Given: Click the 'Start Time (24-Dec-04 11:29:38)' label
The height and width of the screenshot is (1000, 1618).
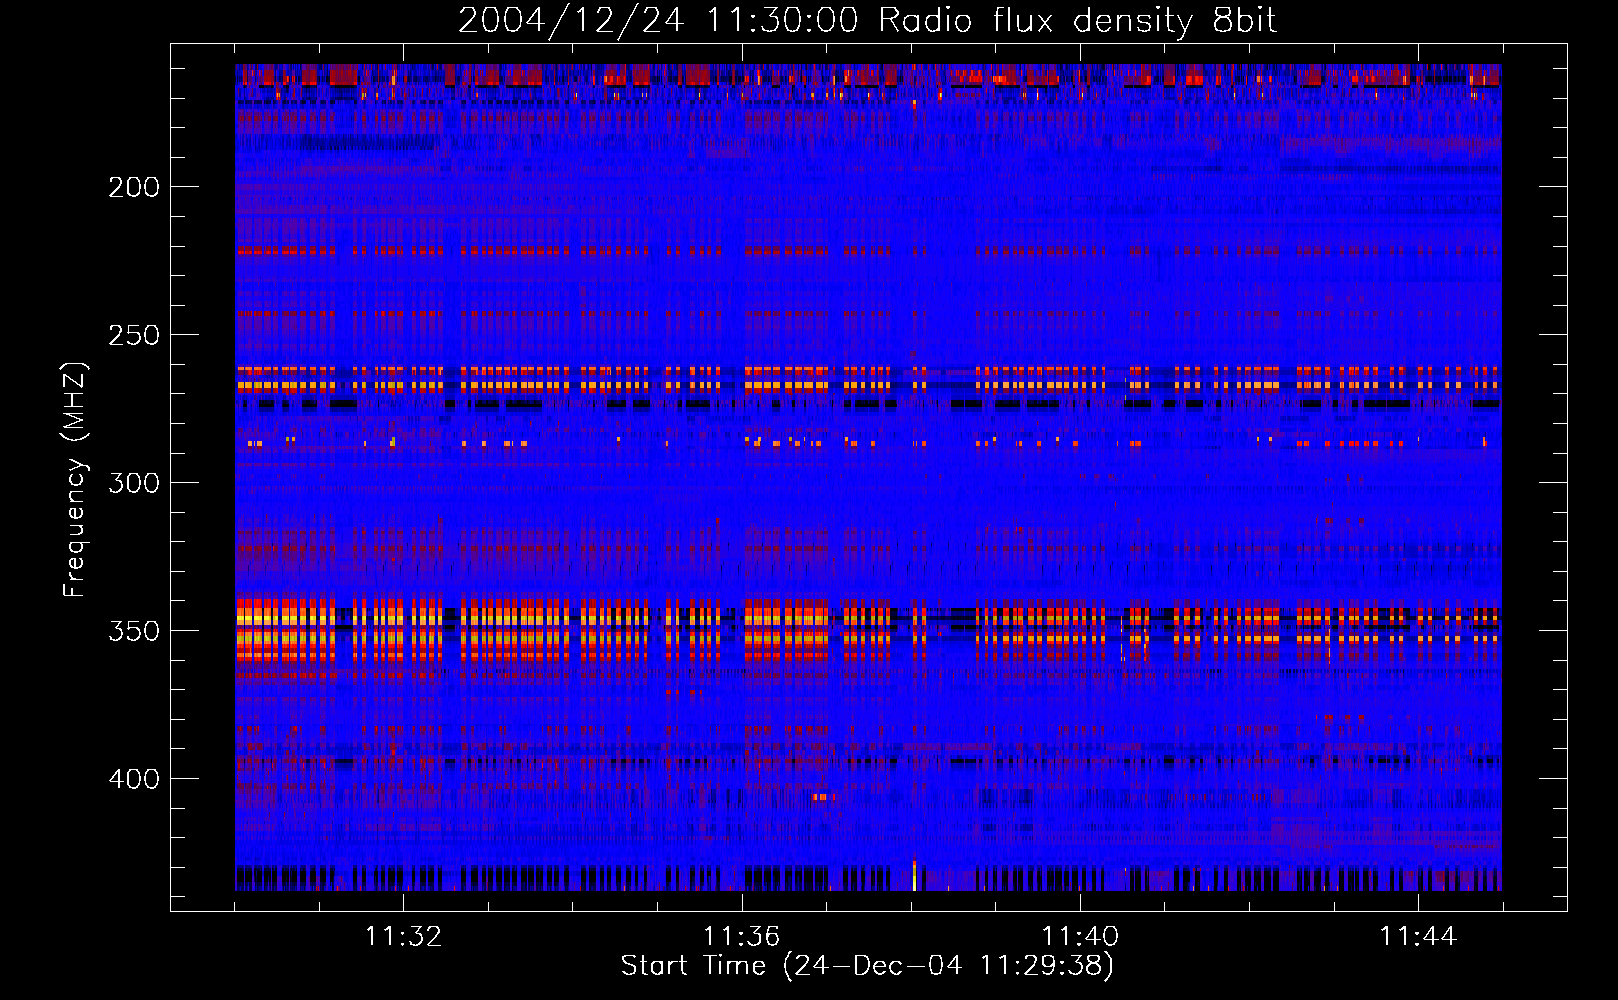Looking at the screenshot, I should (x=867, y=966).
